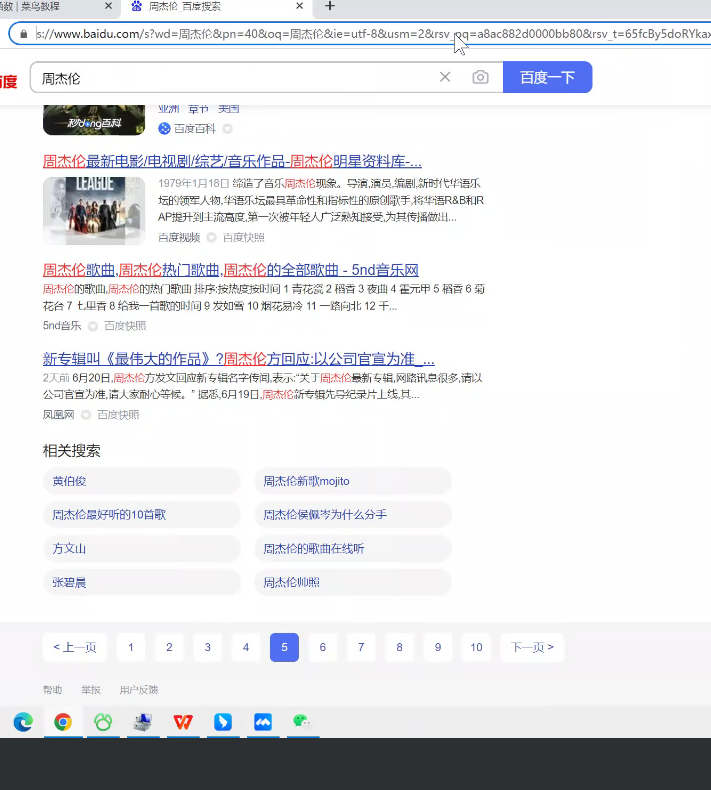Expand dropdown next to 百度视频
Image resolution: width=711 pixels, height=790 pixels.
pyautogui.click(x=212, y=237)
